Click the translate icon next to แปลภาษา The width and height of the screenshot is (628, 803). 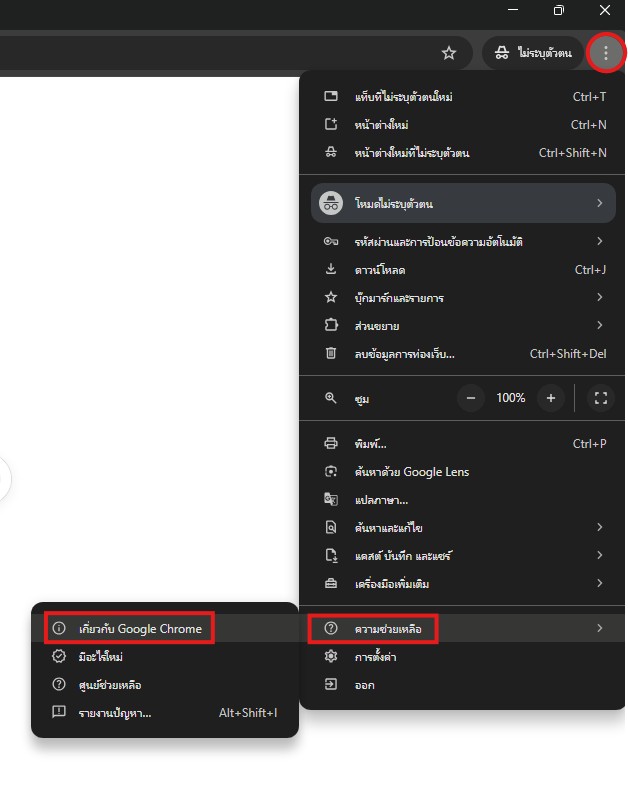pyautogui.click(x=331, y=500)
